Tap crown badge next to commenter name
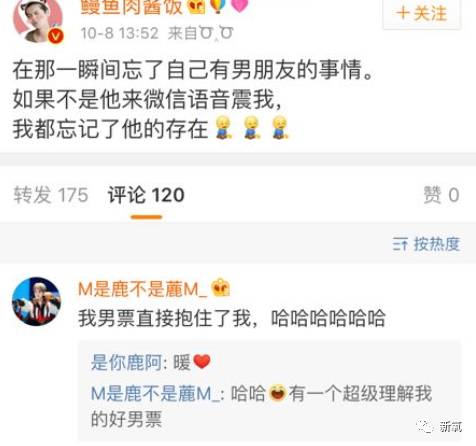 click(221, 288)
